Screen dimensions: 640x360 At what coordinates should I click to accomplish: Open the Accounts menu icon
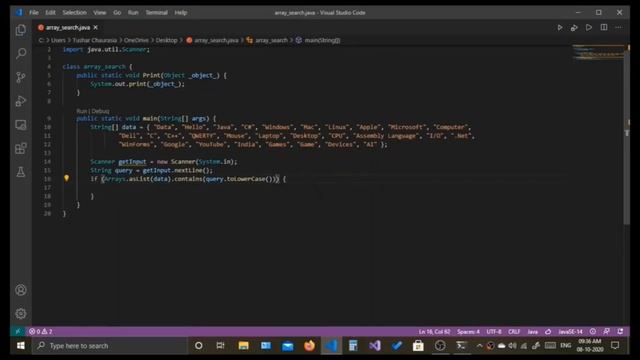(21, 290)
